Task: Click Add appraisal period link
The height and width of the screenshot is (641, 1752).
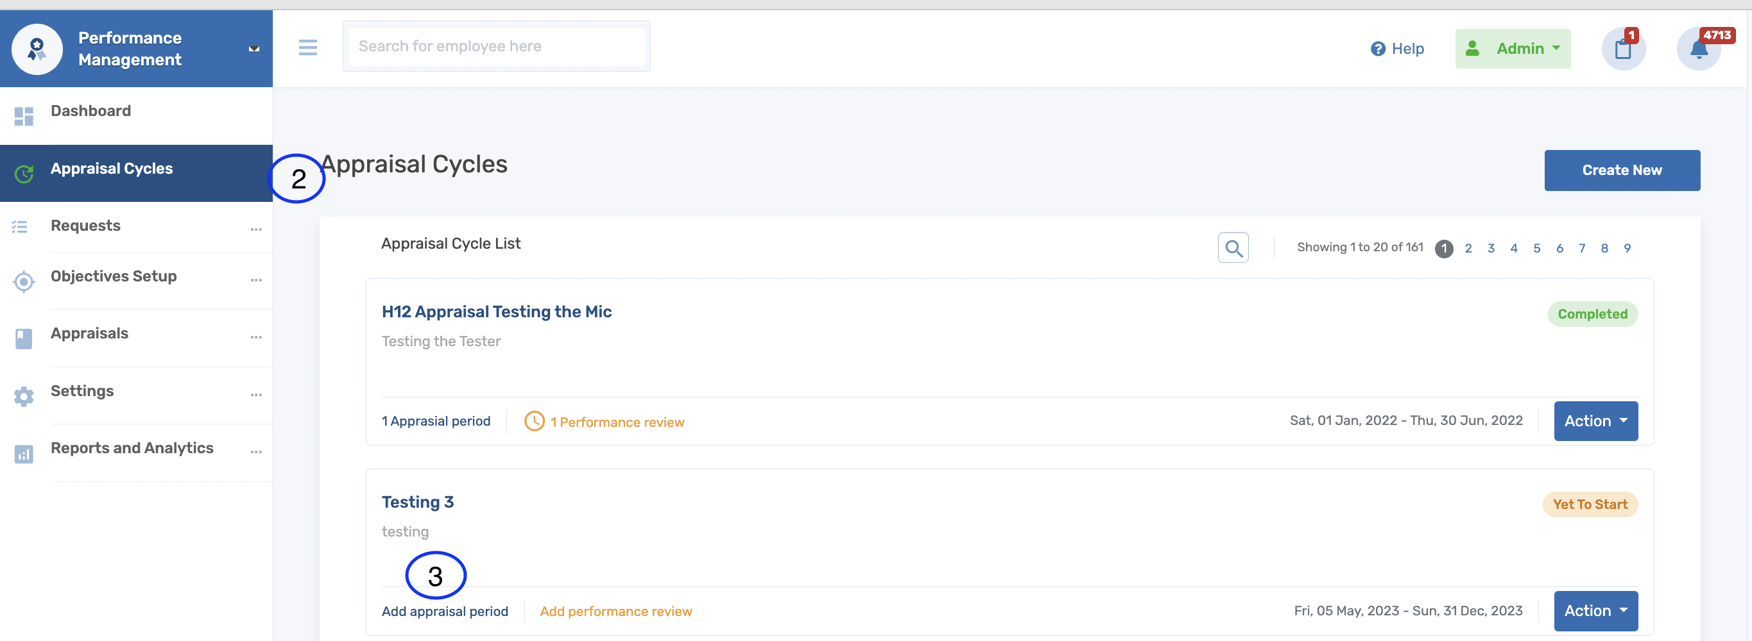Action: tap(445, 612)
